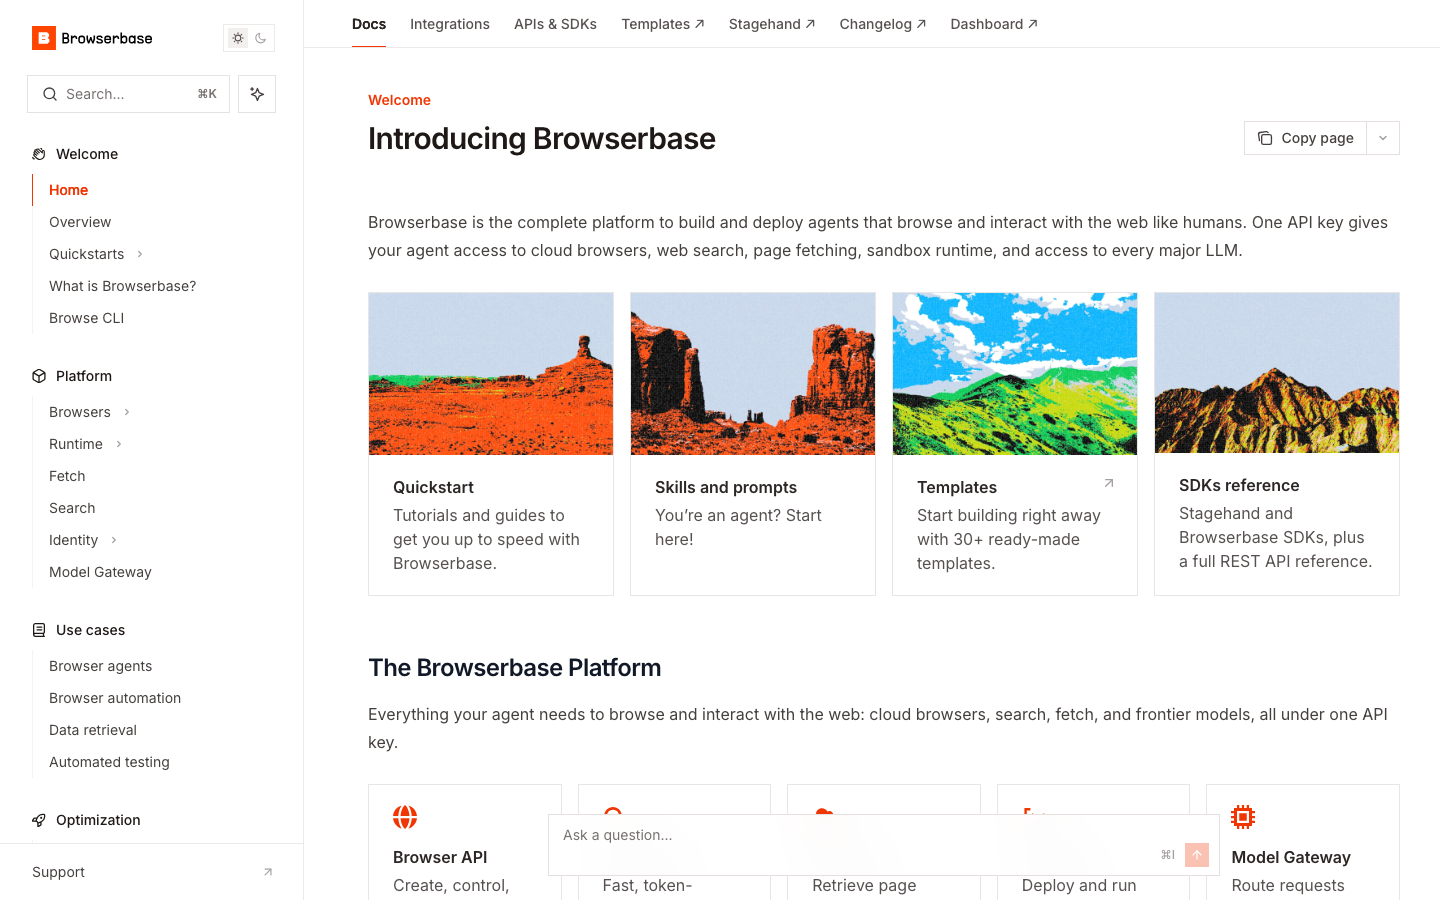Submit question with the arrow button

point(1197,855)
